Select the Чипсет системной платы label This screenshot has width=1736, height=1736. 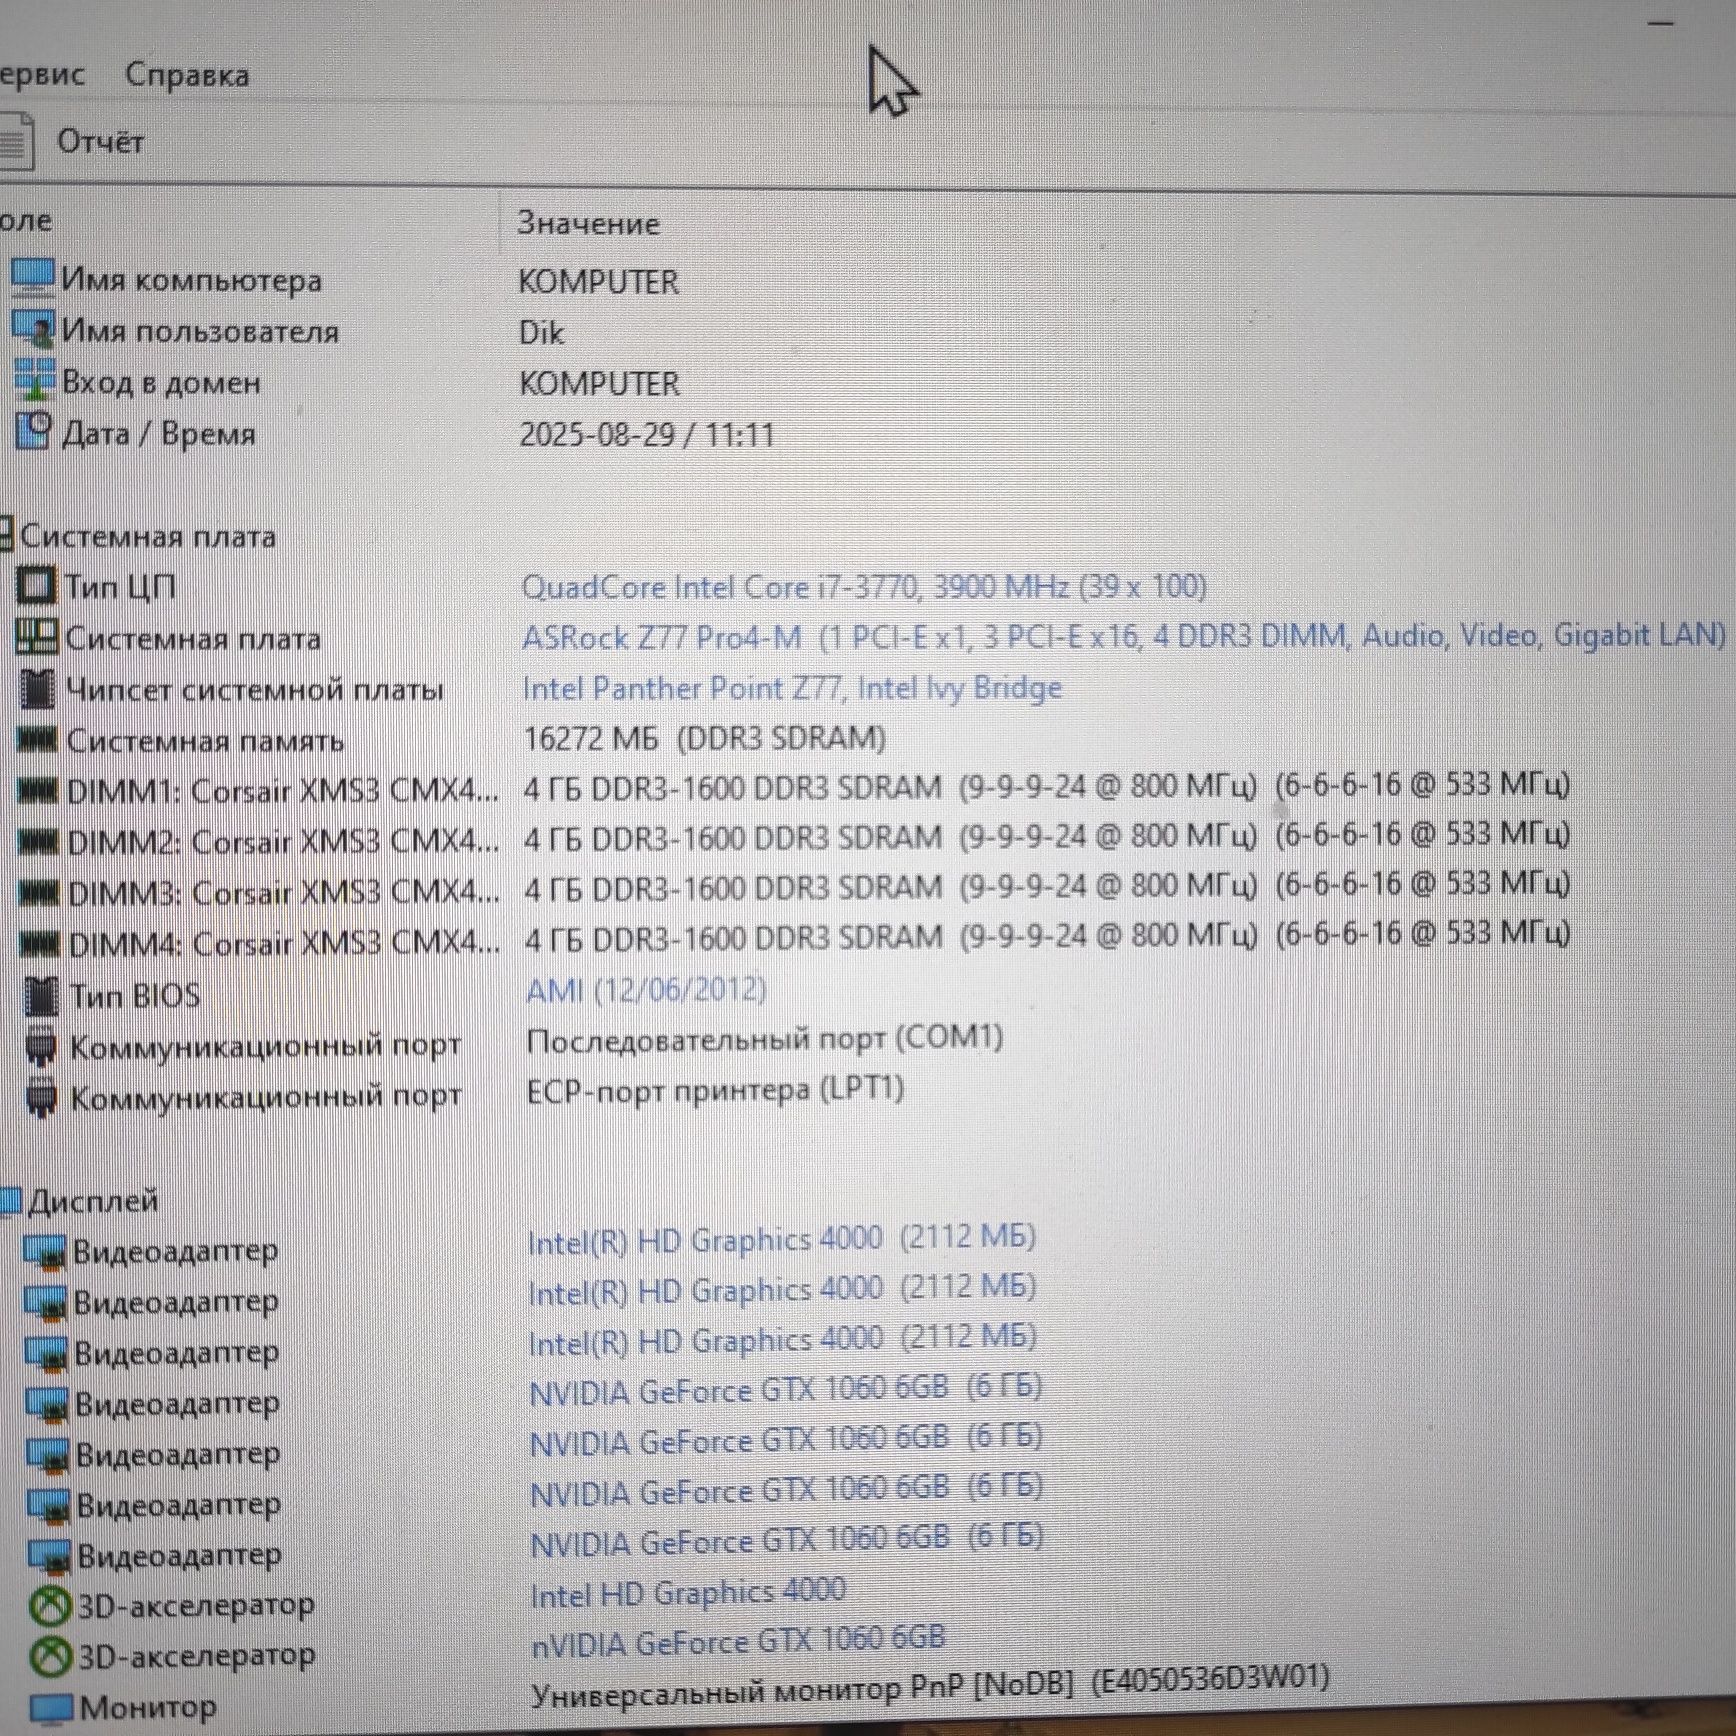[x=254, y=689]
